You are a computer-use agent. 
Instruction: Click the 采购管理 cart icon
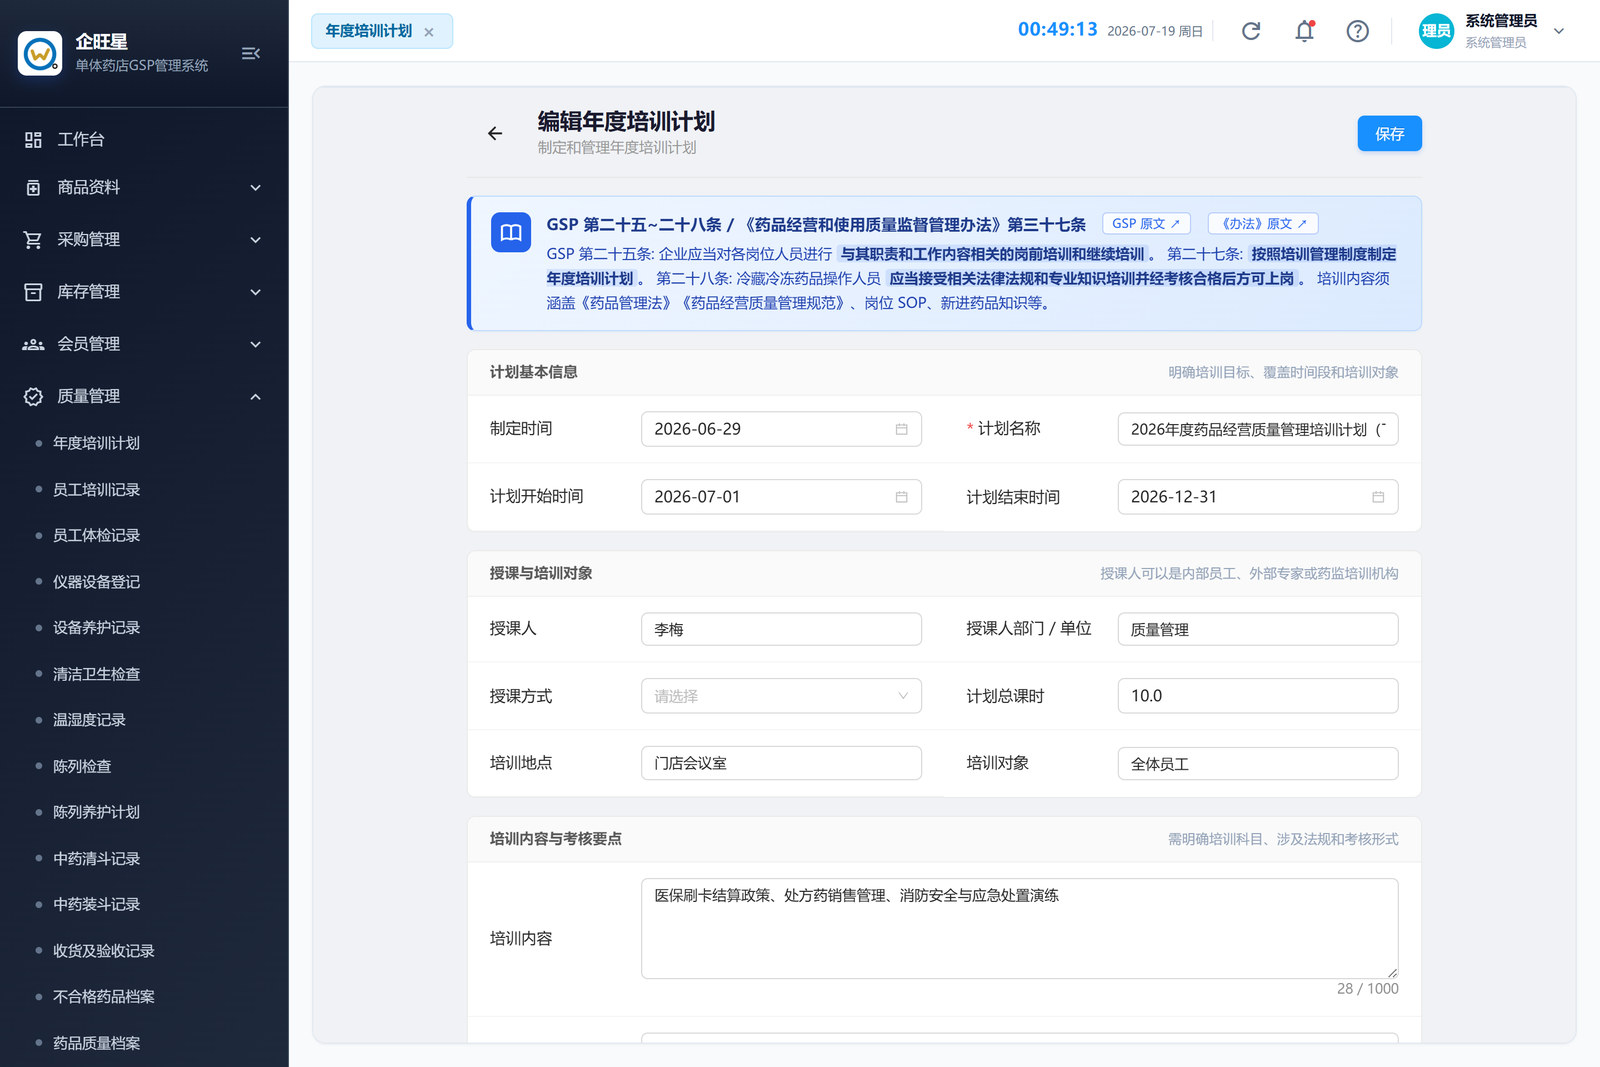[x=33, y=240]
